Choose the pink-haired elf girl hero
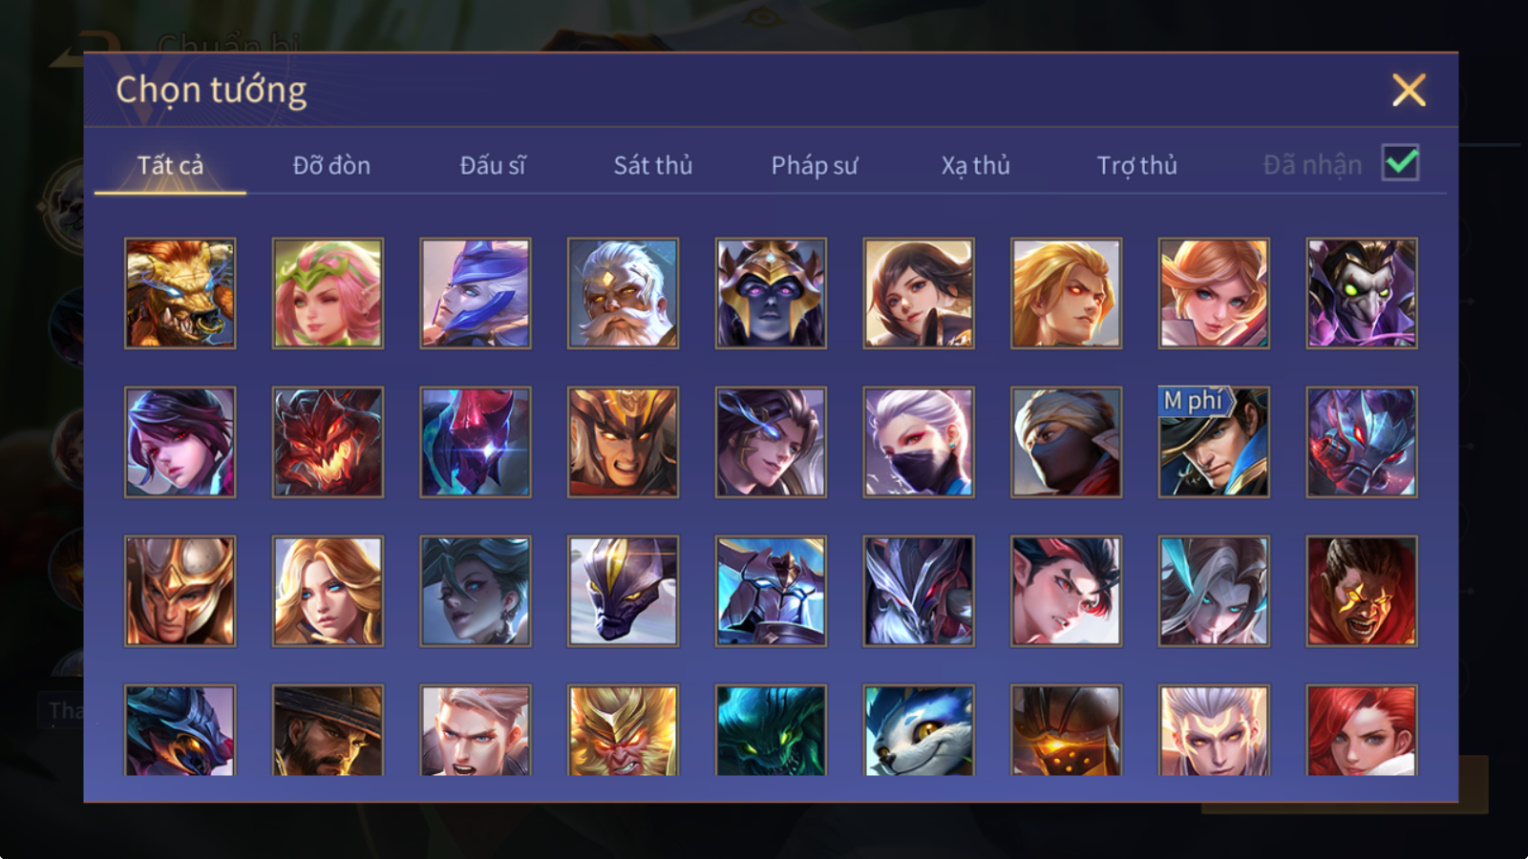The width and height of the screenshot is (1528, 859). click(327, 293)
